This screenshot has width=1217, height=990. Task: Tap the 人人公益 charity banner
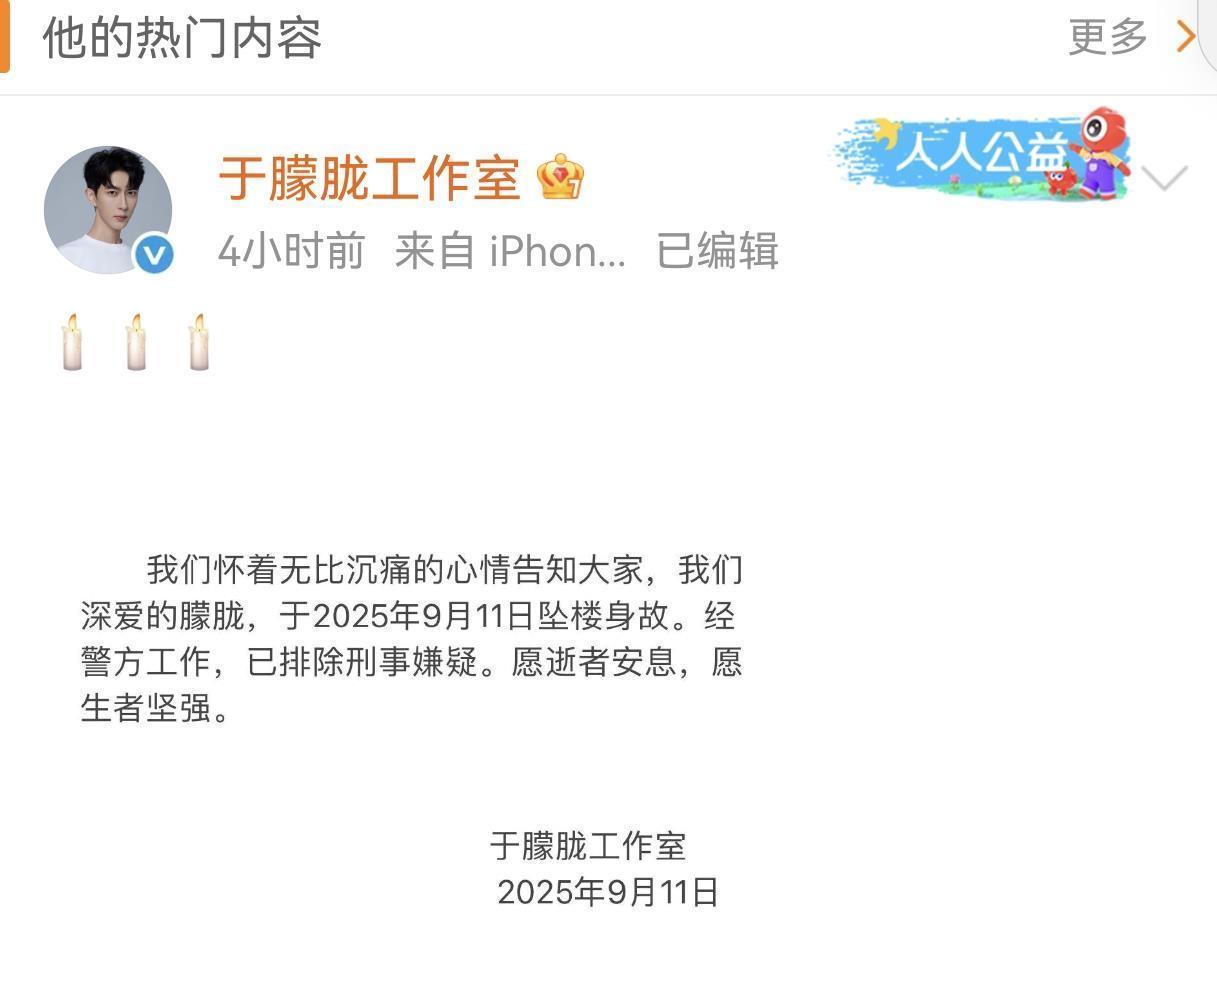982,154
